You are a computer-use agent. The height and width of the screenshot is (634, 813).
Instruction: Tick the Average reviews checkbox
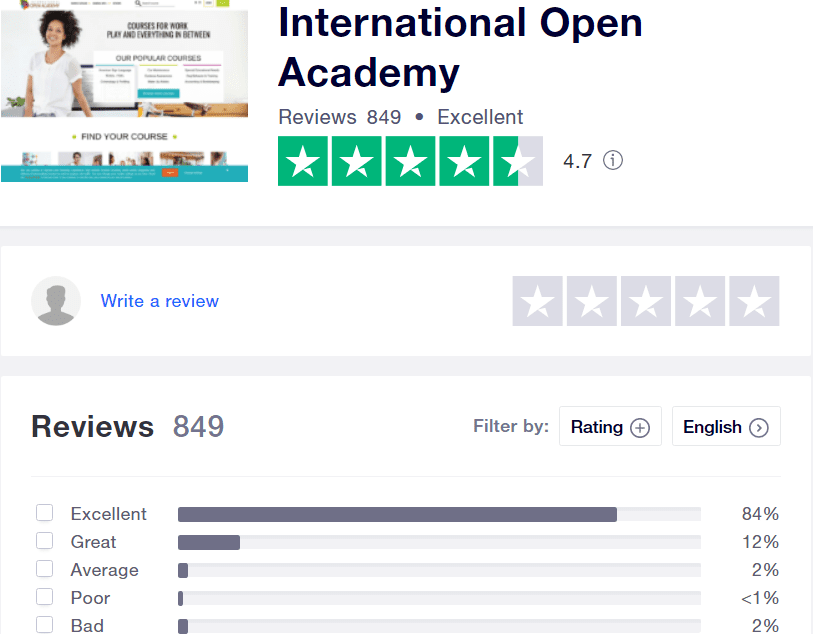coord(45,569)
